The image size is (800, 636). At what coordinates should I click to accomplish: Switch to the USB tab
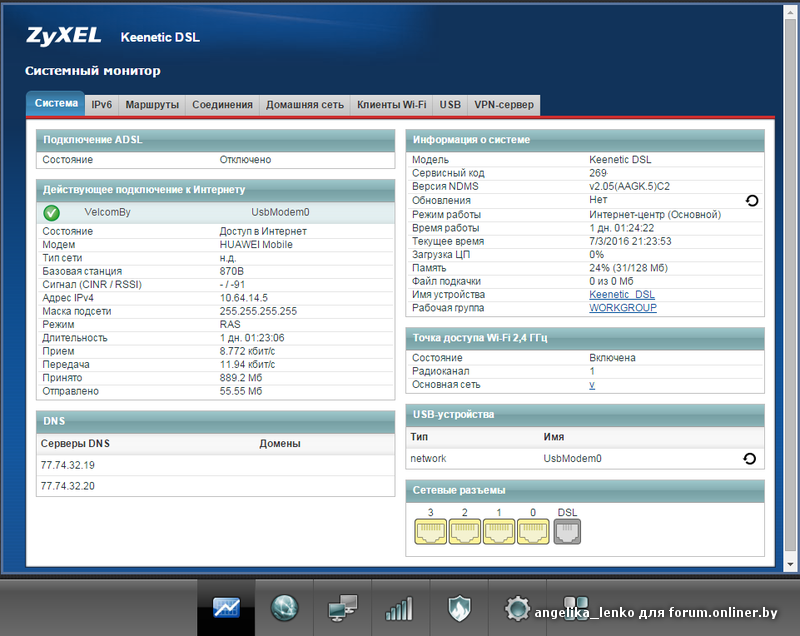[450, 105]
